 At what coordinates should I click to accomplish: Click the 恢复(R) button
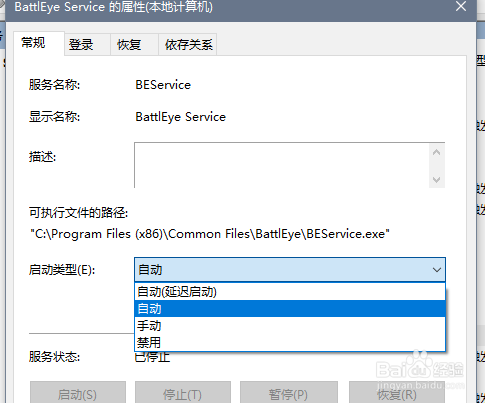click(x=397, y=394)
